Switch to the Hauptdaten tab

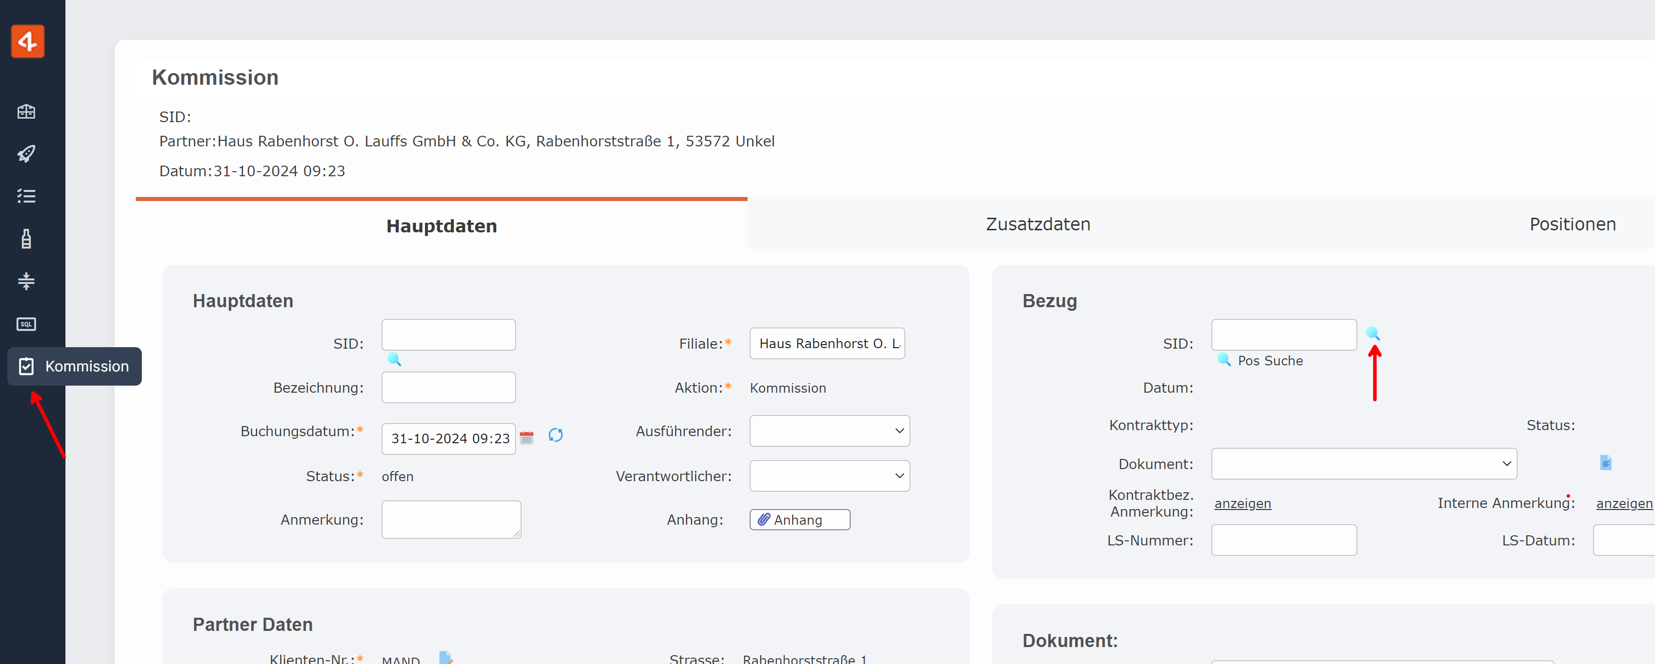click(x=442, y=226)
